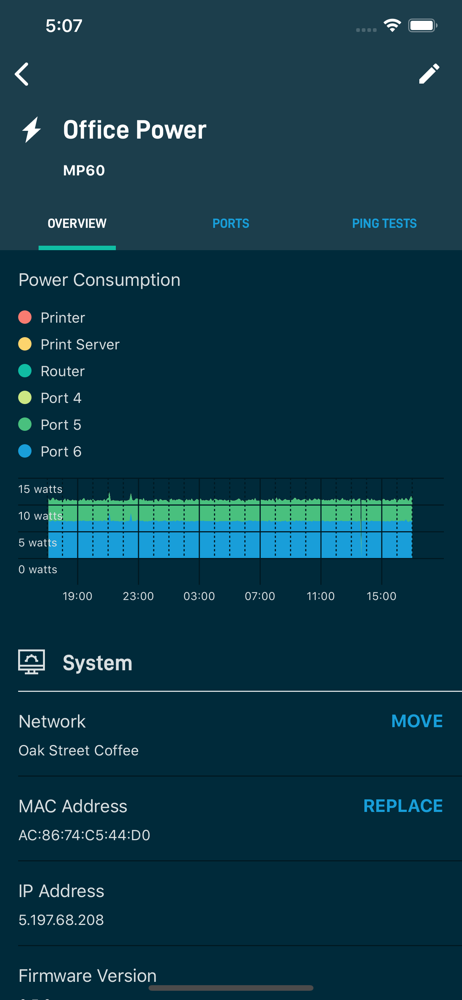
Task: Tap the System monitor icon
Action: click(32, 663)
